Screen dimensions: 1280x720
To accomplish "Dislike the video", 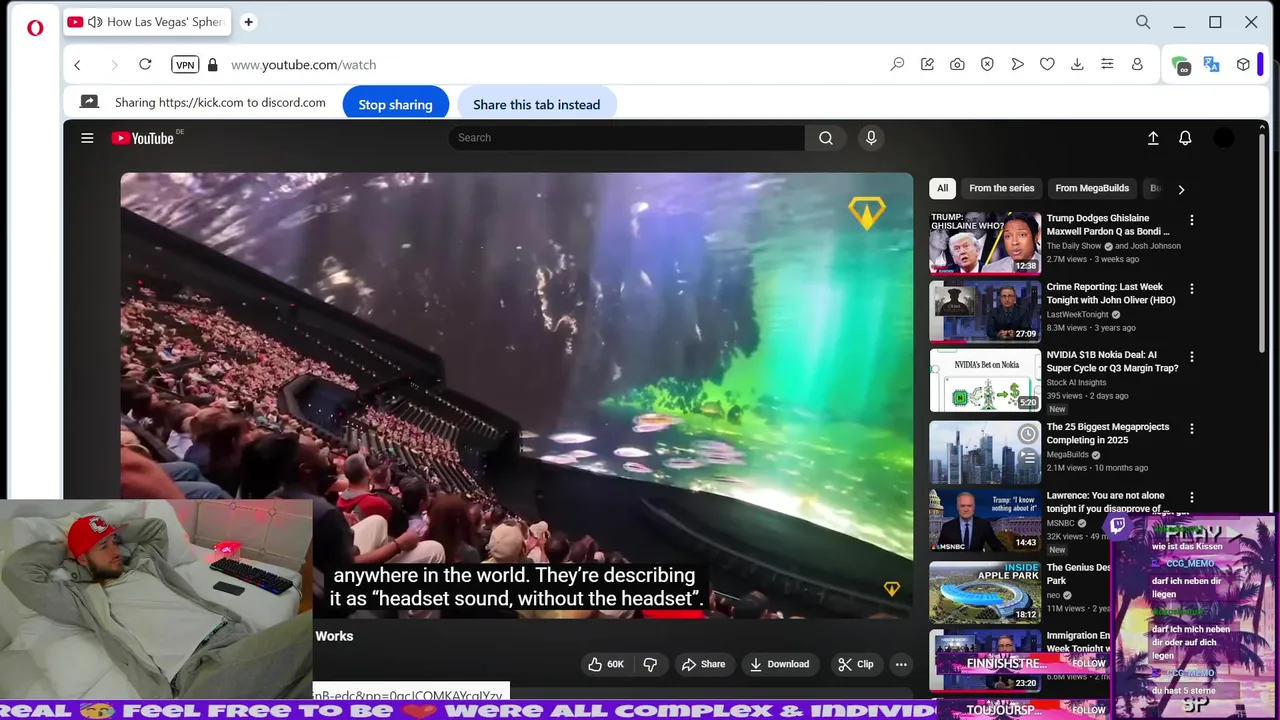I will tap(650, 664).
